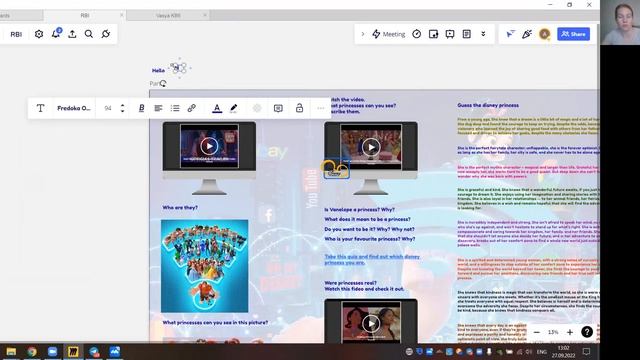640x360 pixels.
Task: Click the RBI board name
Action: click(16, 34)
